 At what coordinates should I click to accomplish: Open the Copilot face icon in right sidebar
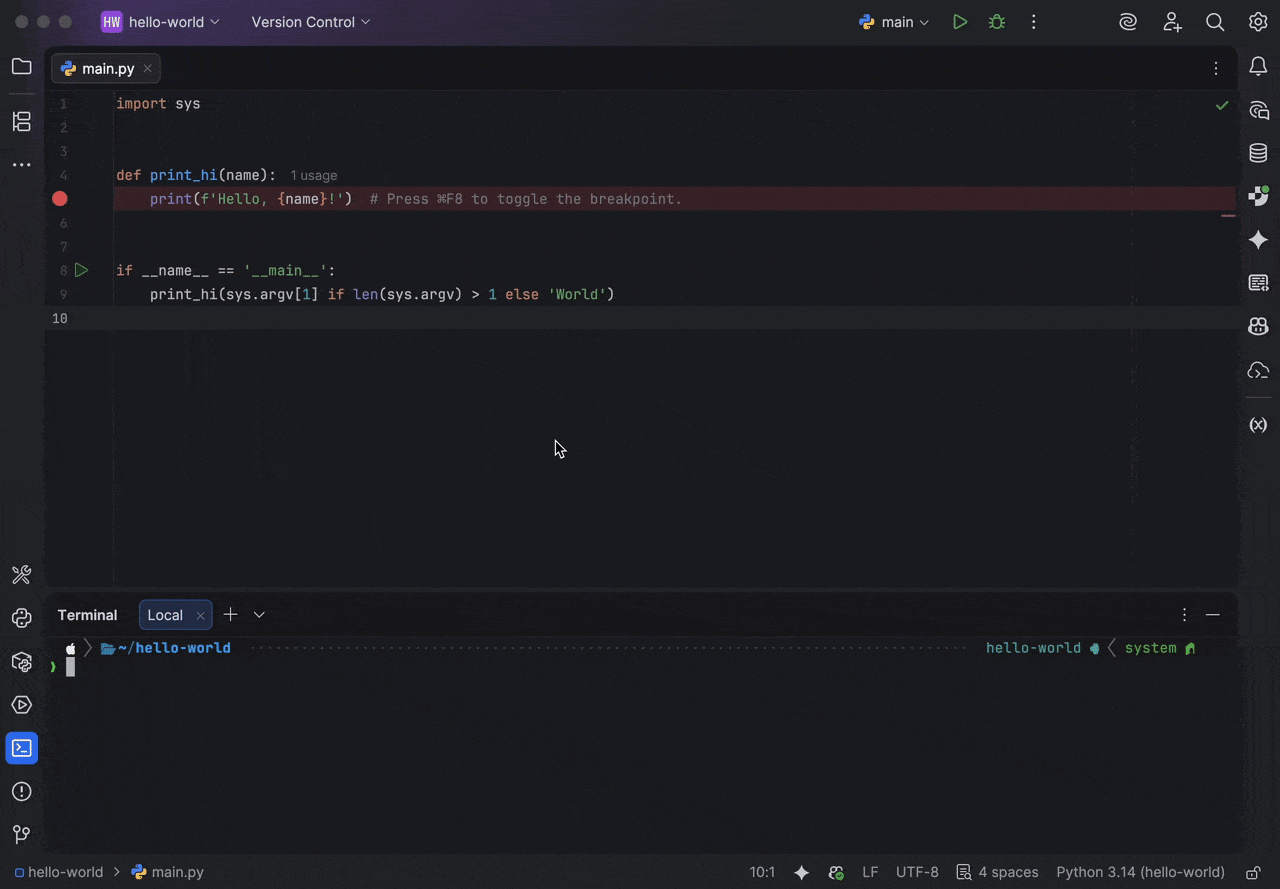pos(1258,326)
